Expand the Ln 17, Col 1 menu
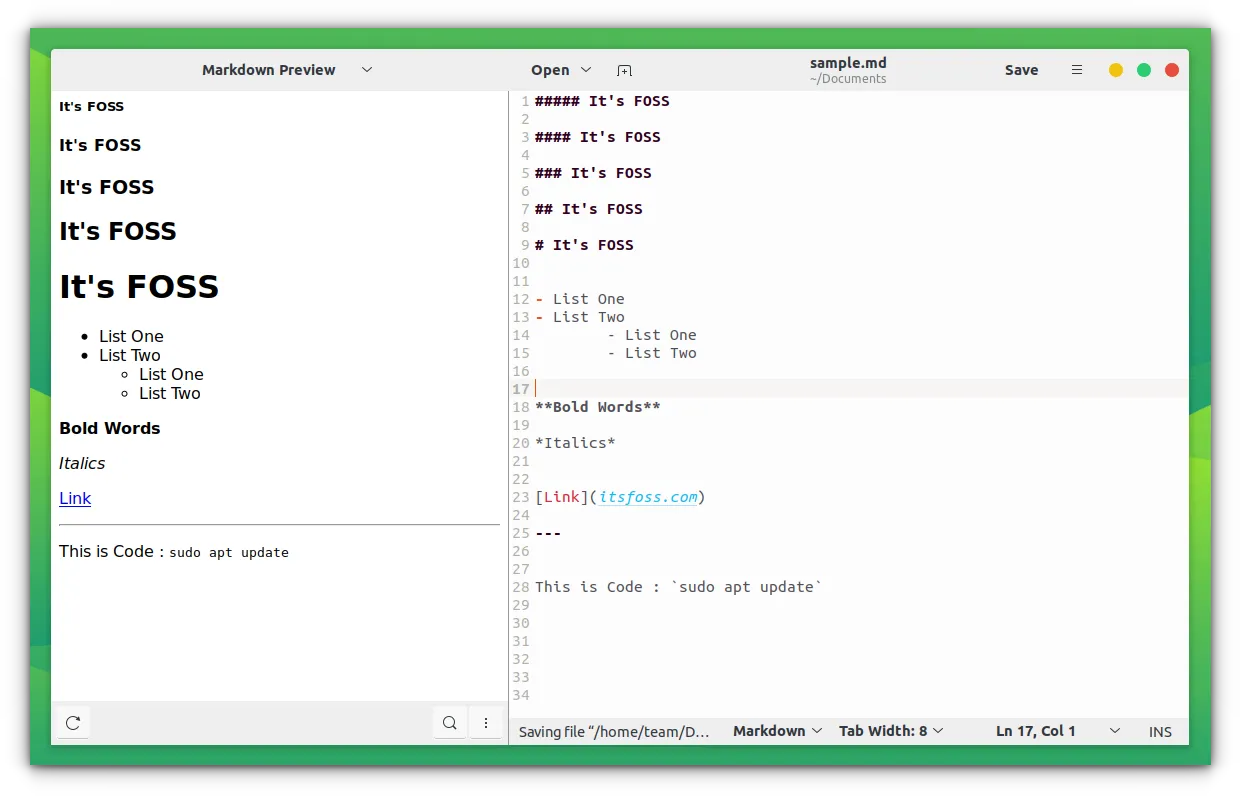Image resolution: width=1241 pixels, height=797 pixels. (1114, 731)
